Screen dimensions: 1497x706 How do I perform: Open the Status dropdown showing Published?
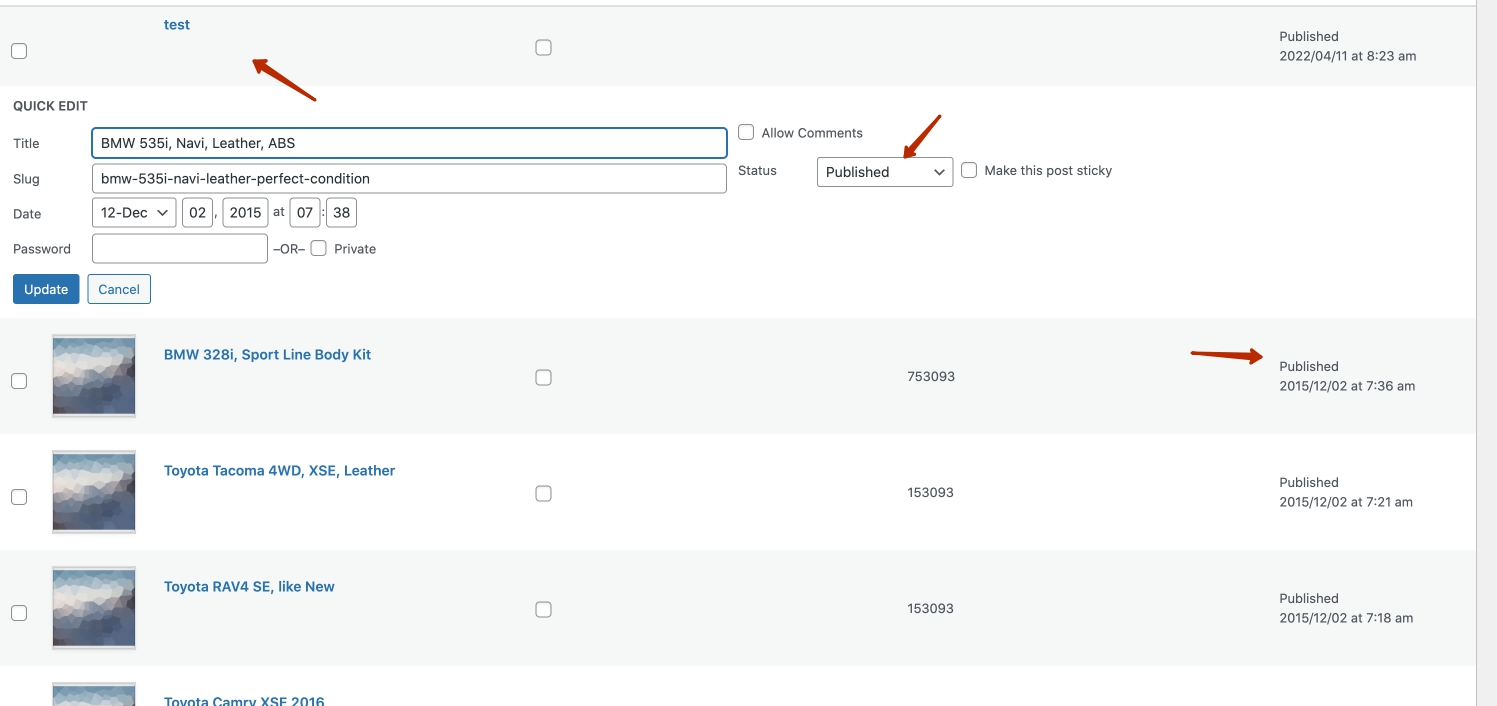tap(884, 172)
